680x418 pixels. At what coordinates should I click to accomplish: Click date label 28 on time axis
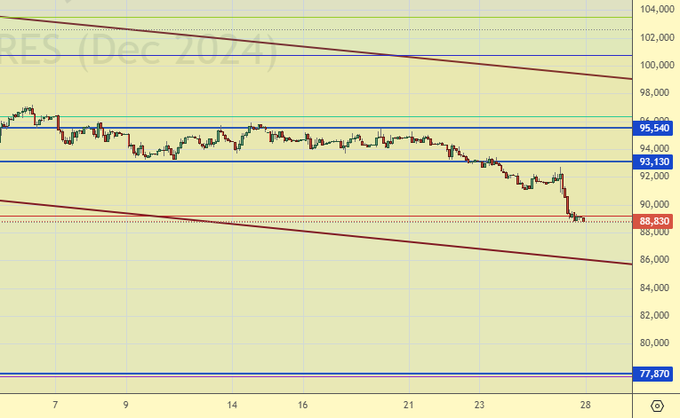[x=583, y=405]
